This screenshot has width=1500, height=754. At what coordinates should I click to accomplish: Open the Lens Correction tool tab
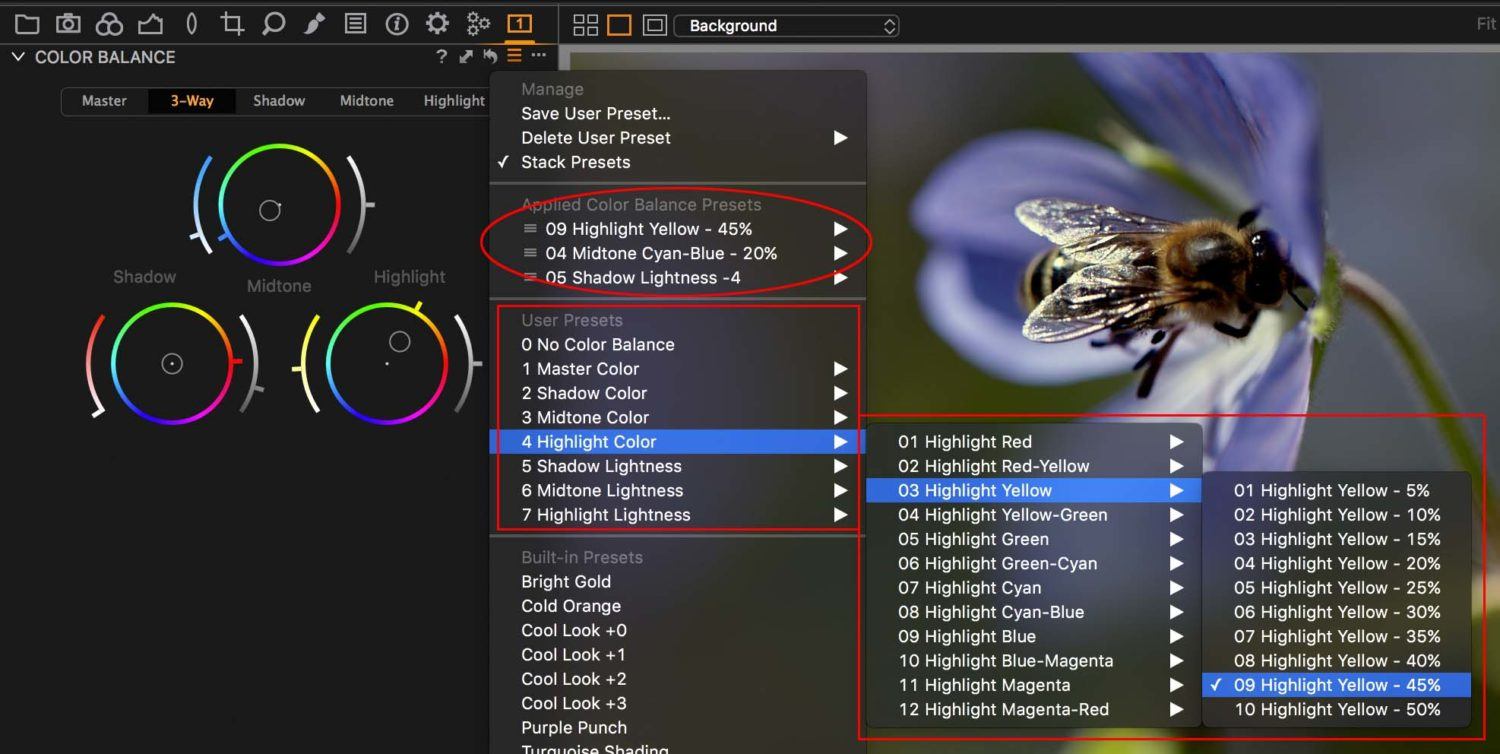pos(190,24)
